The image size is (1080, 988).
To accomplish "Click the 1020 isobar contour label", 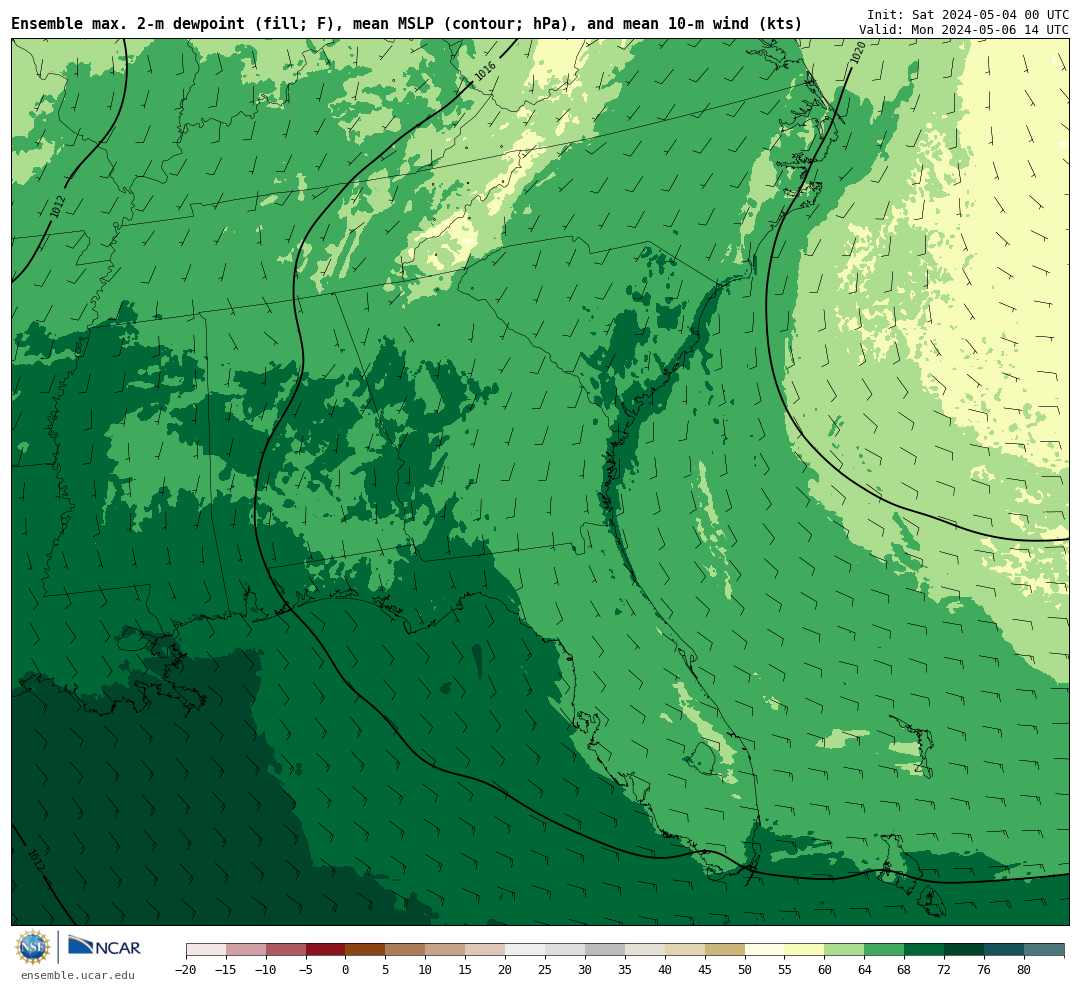I will [858, 53].
